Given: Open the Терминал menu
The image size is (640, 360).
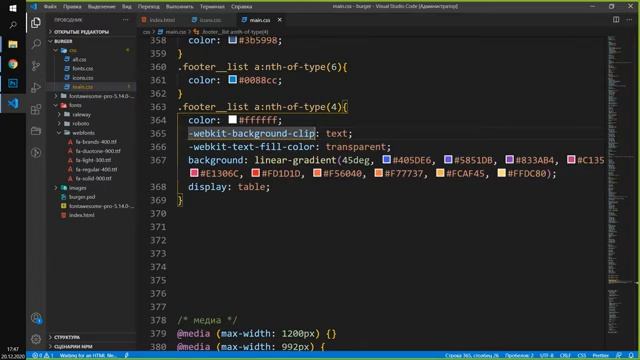Looking at the screenshot, I should (x=212, y=7).
